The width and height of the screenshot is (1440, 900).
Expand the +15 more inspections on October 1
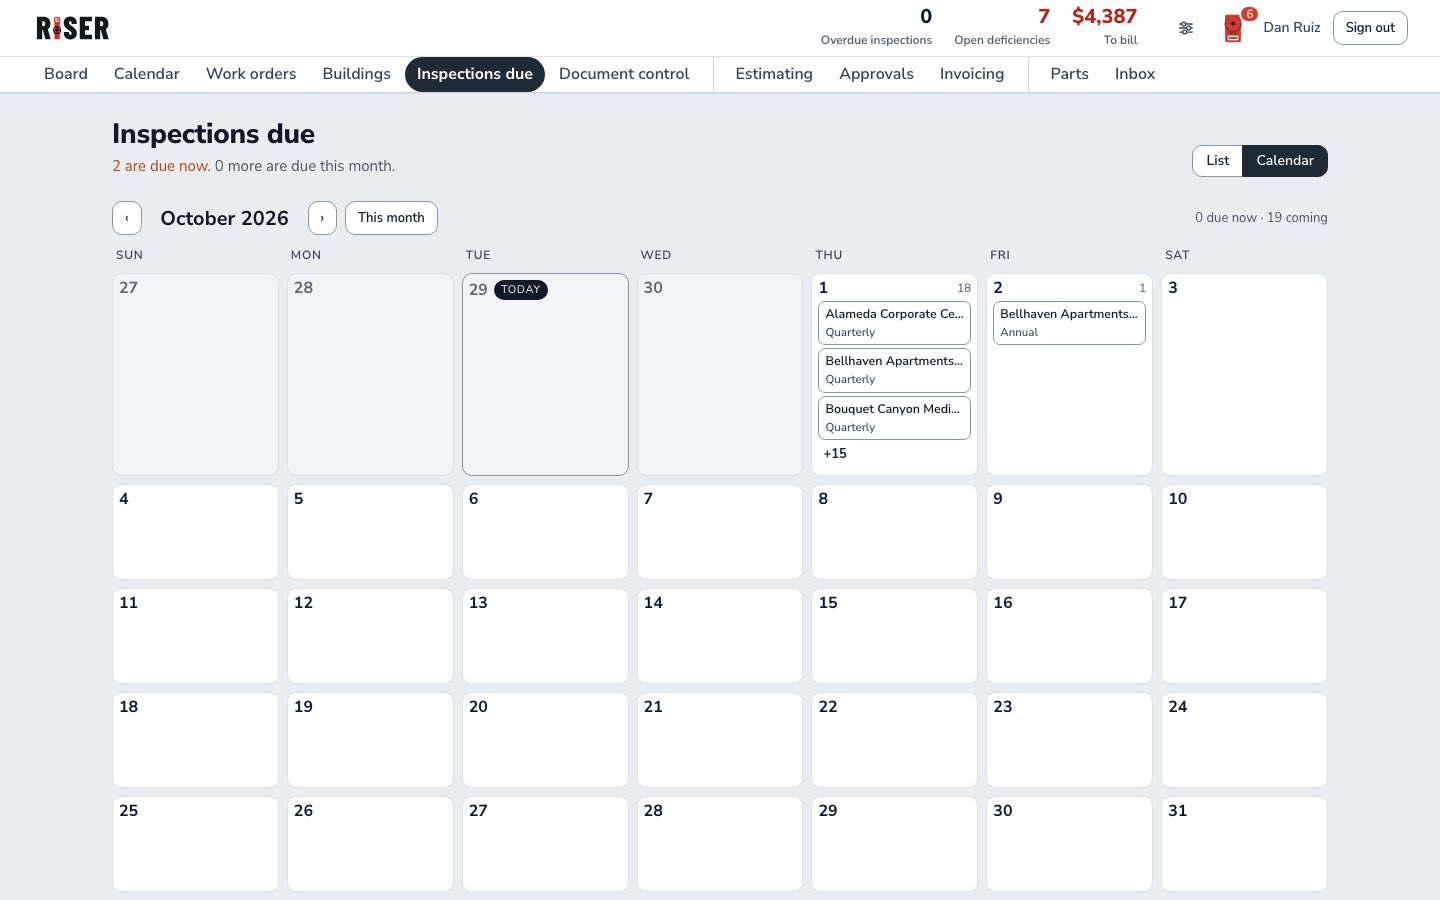[835, 454]
